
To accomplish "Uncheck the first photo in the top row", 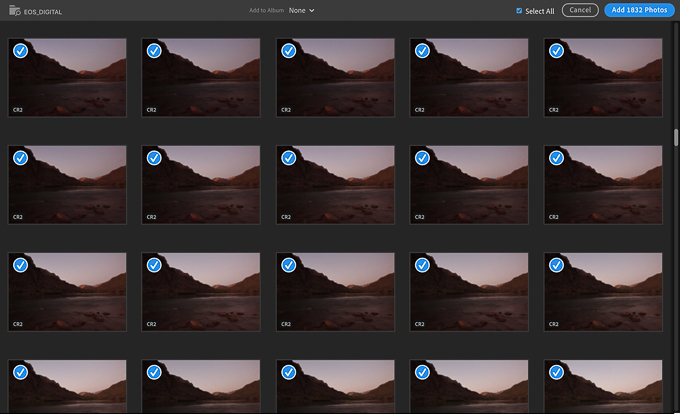I will 20,51.
